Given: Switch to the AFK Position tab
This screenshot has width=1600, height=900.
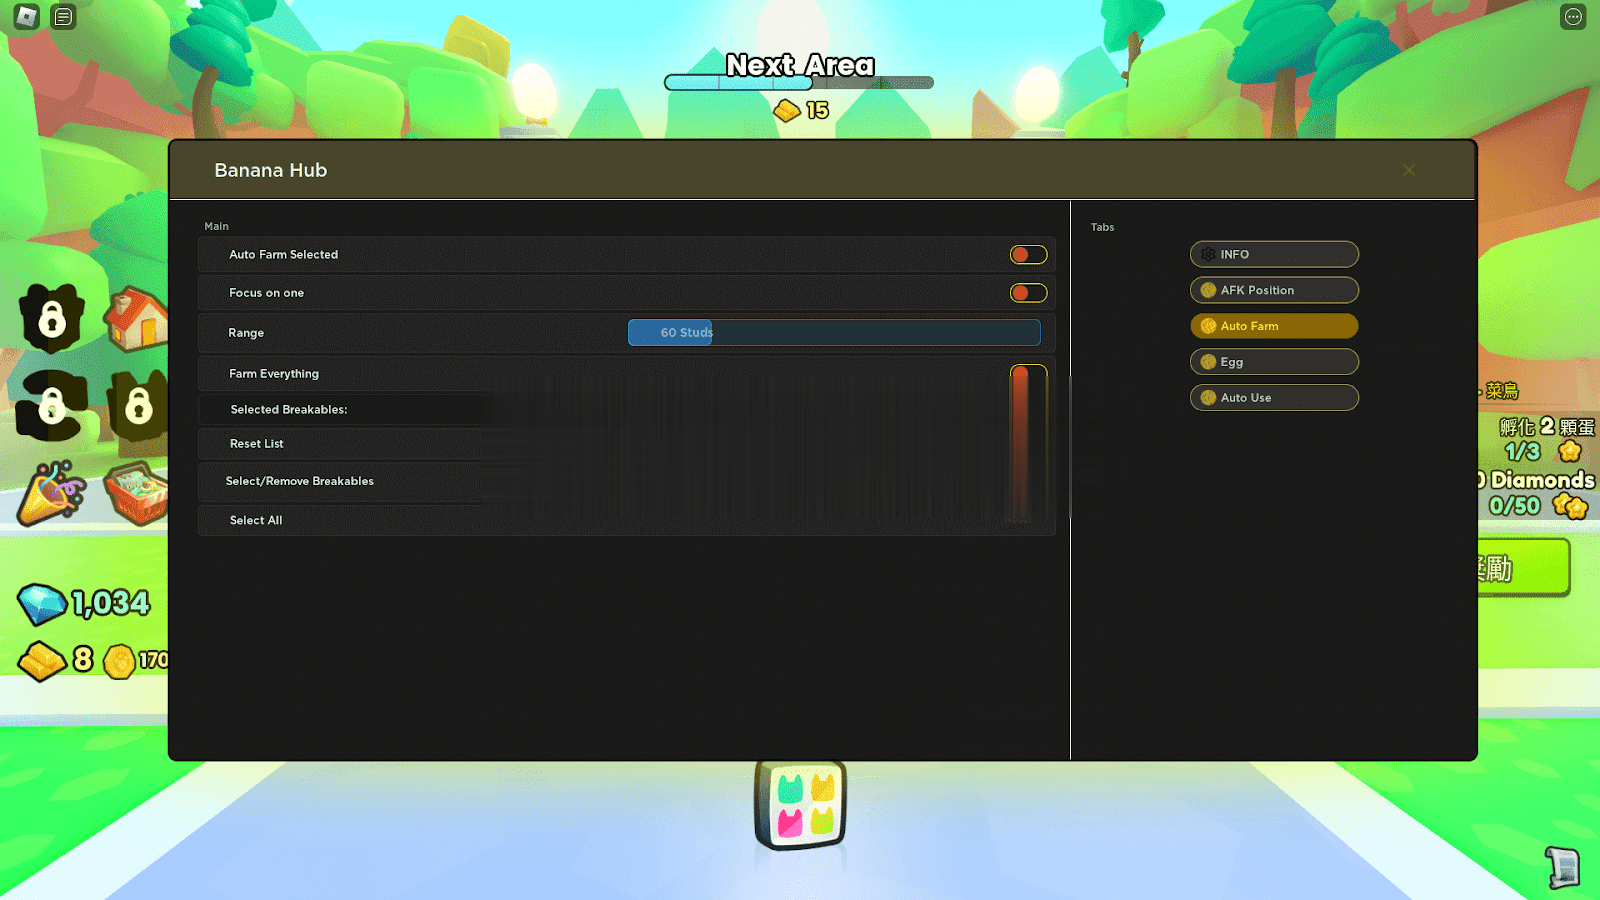Looking at the screenshot, I should [x=1274, y=291].
